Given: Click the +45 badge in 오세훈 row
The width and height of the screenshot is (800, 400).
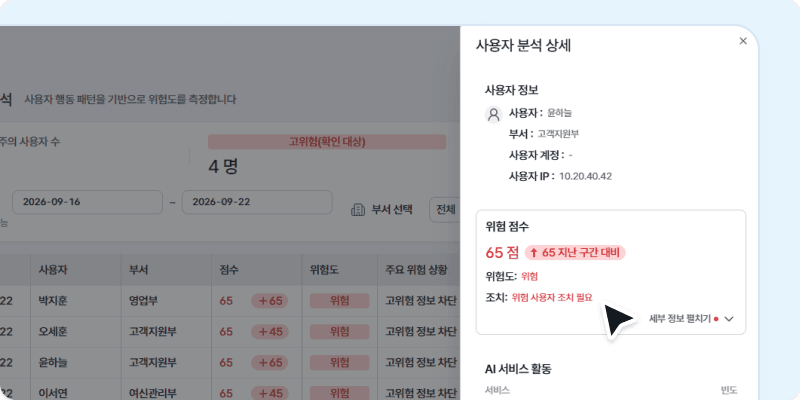Looking at the screenshot, I should tap(270, 332).
